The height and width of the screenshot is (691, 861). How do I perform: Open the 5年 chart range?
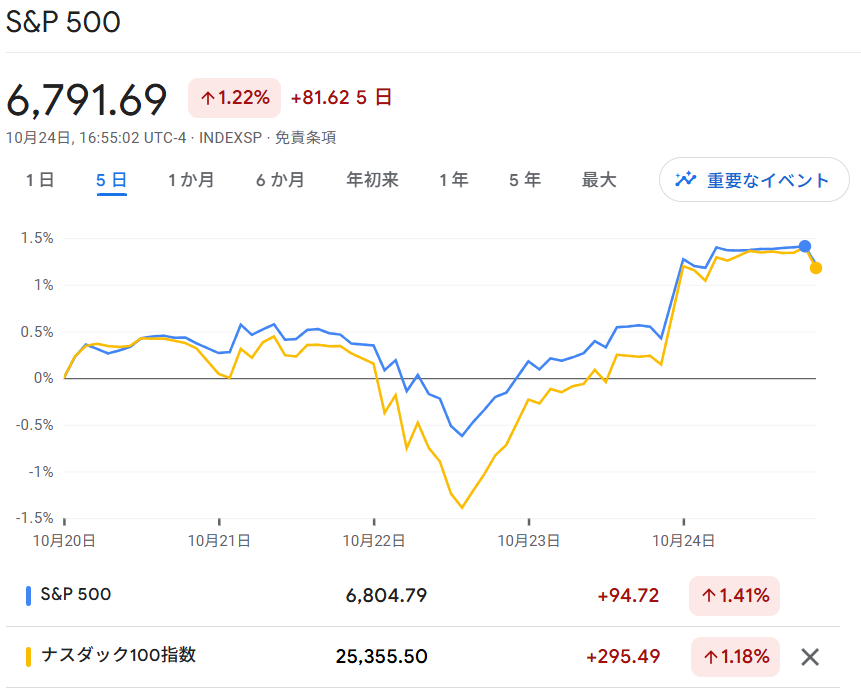pos(525,180)
